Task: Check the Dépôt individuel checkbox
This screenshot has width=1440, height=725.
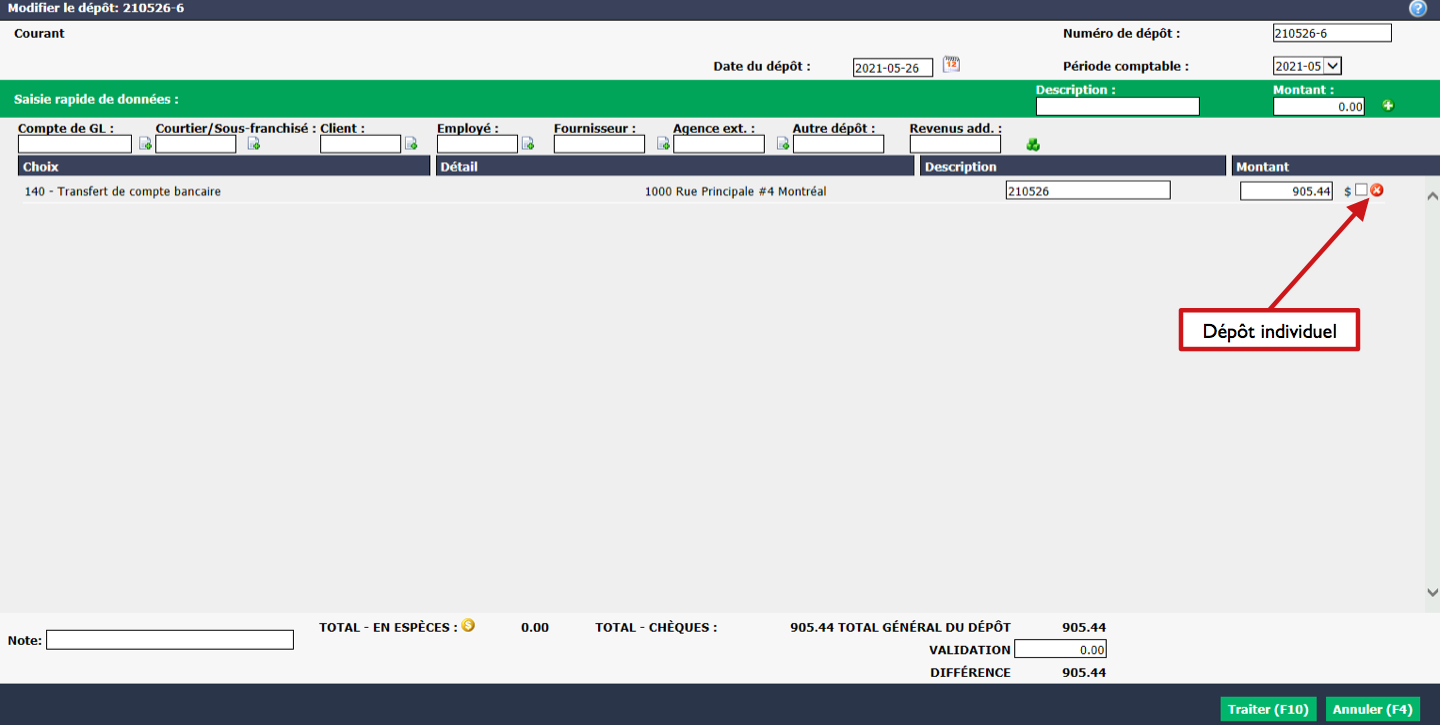Action: pyautogui.click(x=1361, y=190)
